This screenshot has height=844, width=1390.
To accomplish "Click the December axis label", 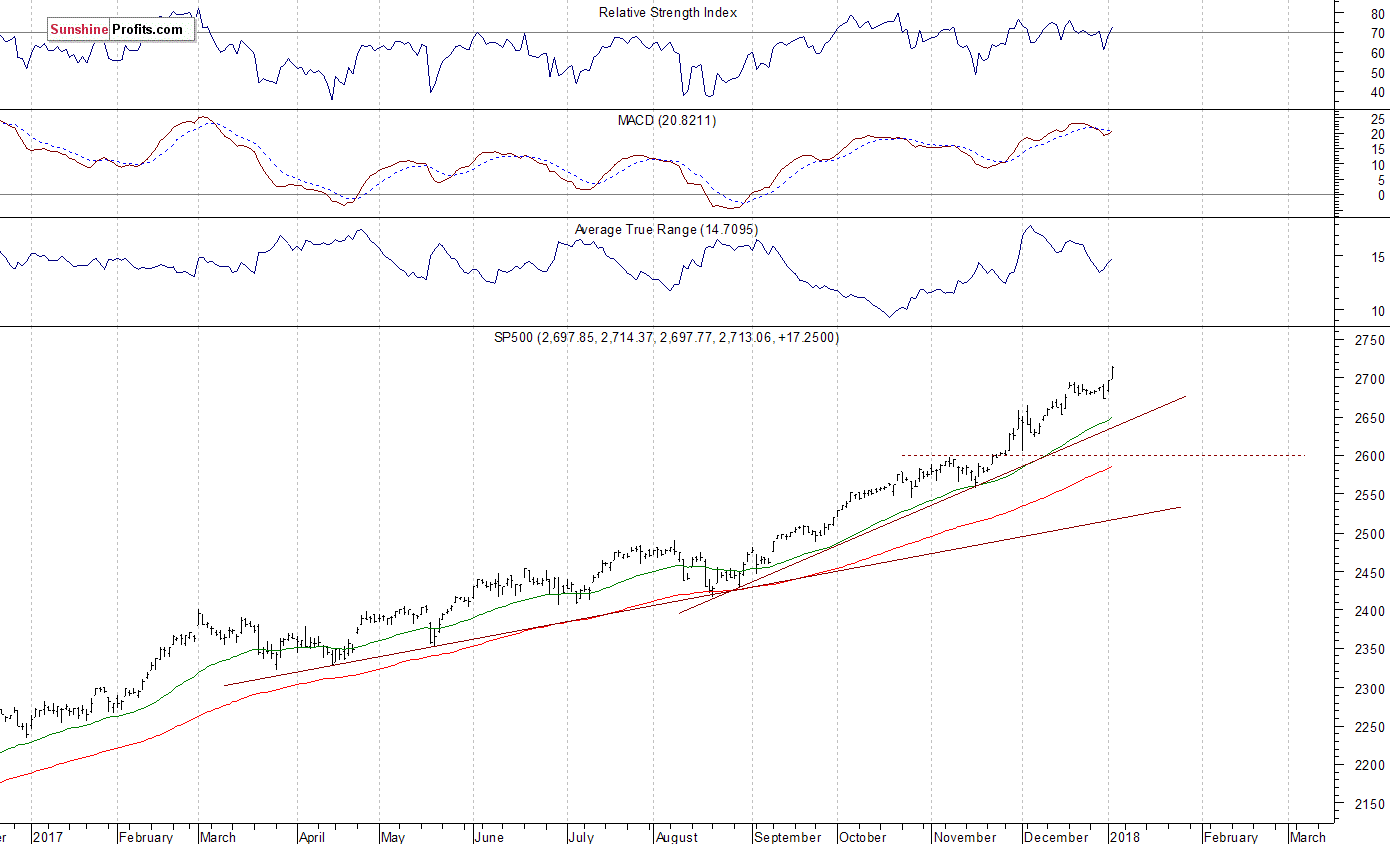I will [1057, 837].
